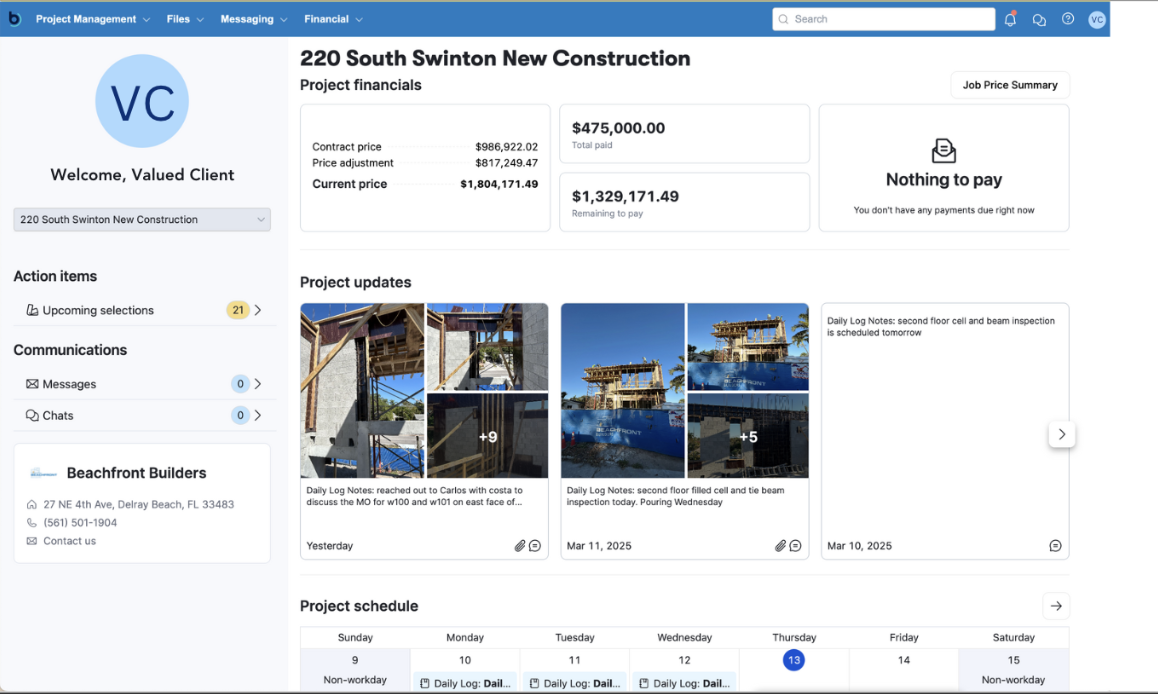The width and height of the screenshot is (1158, 694).
Task: Click the Chats count 0 badge
Action: click(x=240, y=416)
